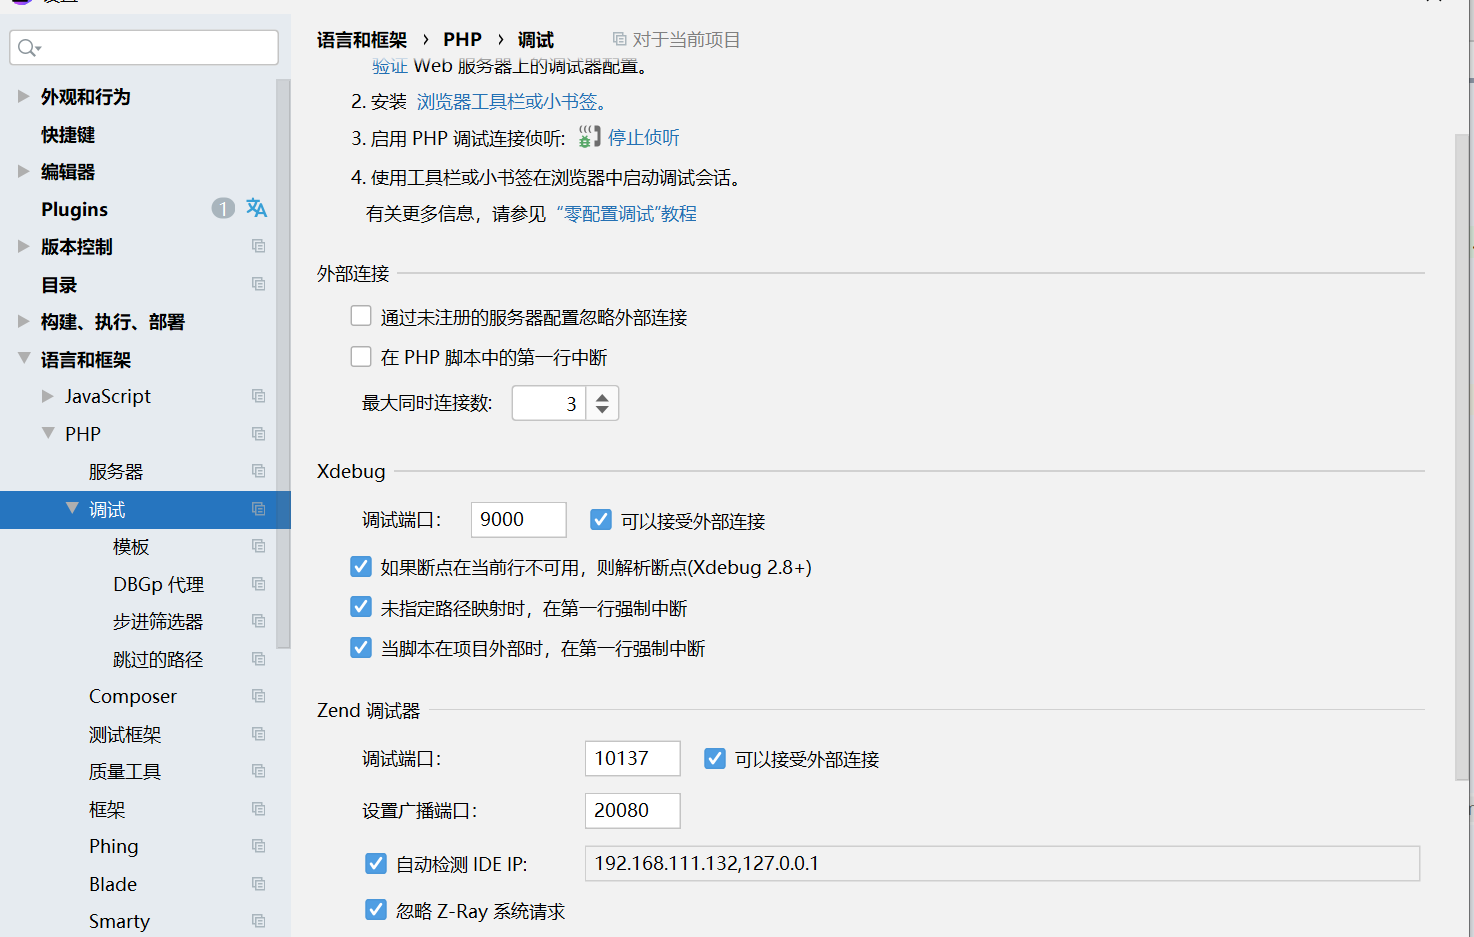Open the DBGp 代理 settings page
Screen dimensions: 1474x937
(158, 584)
